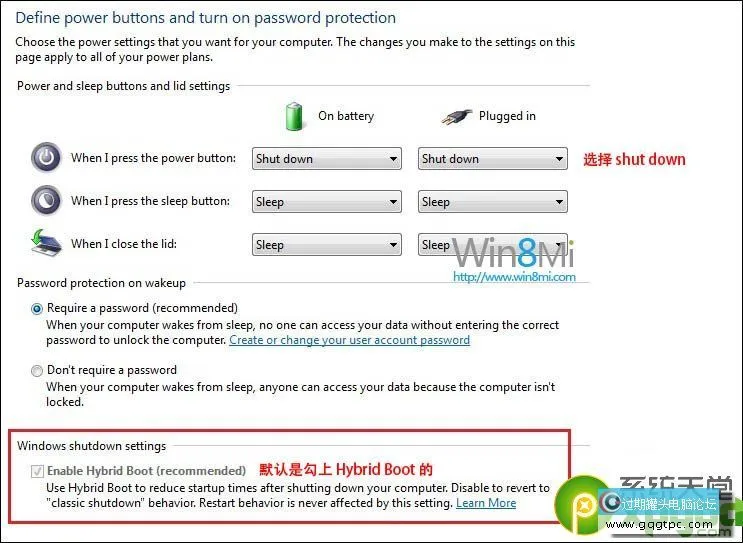The image size is (743, 543).
Task: Open power button Plugged in dropdown
Action: [492, 159]
